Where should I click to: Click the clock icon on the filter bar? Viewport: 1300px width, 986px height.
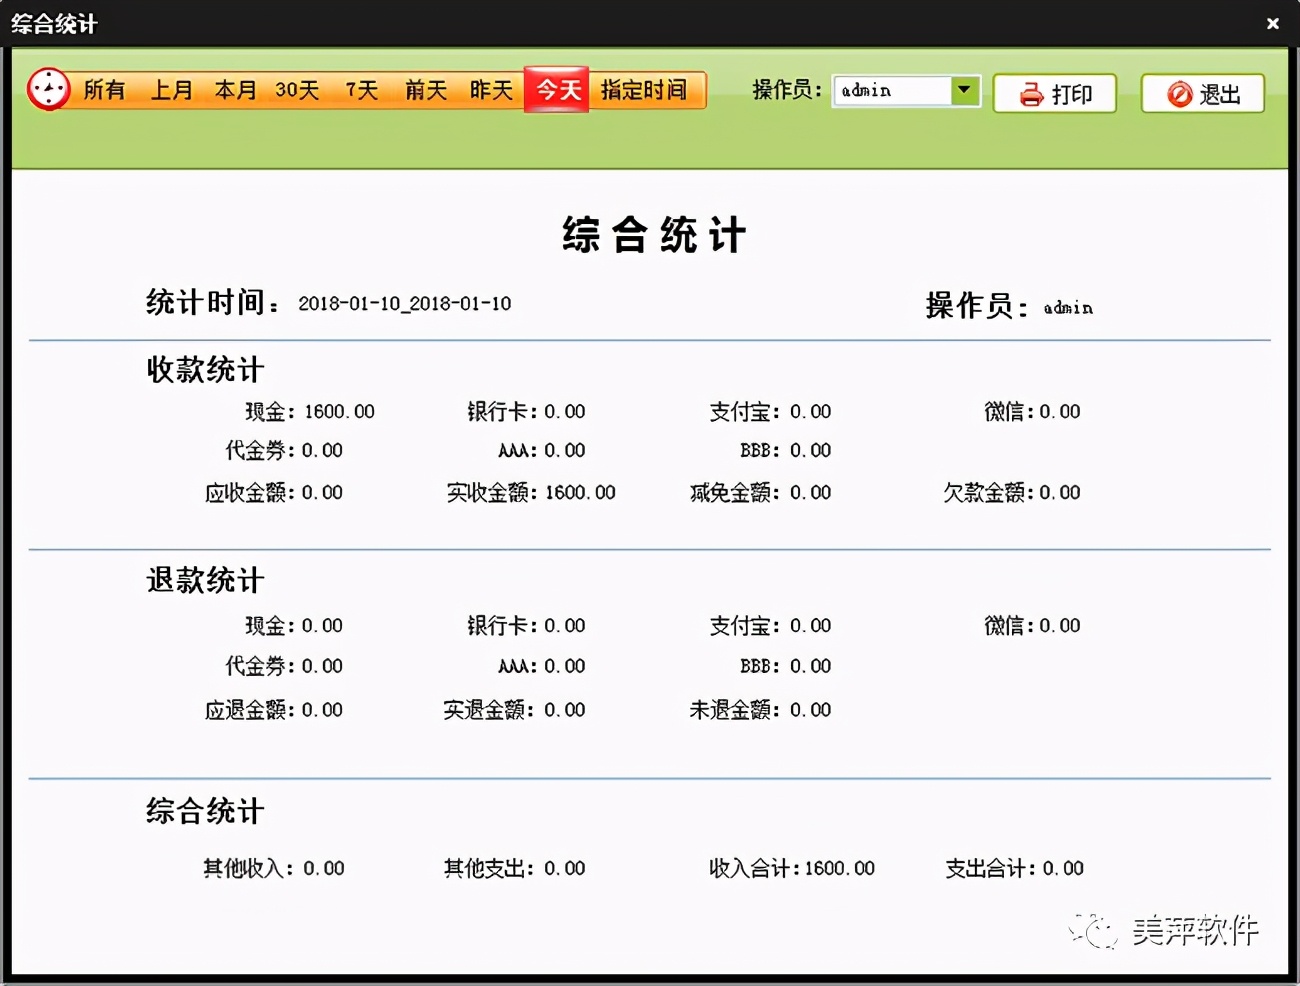click(x=48, y=90)
